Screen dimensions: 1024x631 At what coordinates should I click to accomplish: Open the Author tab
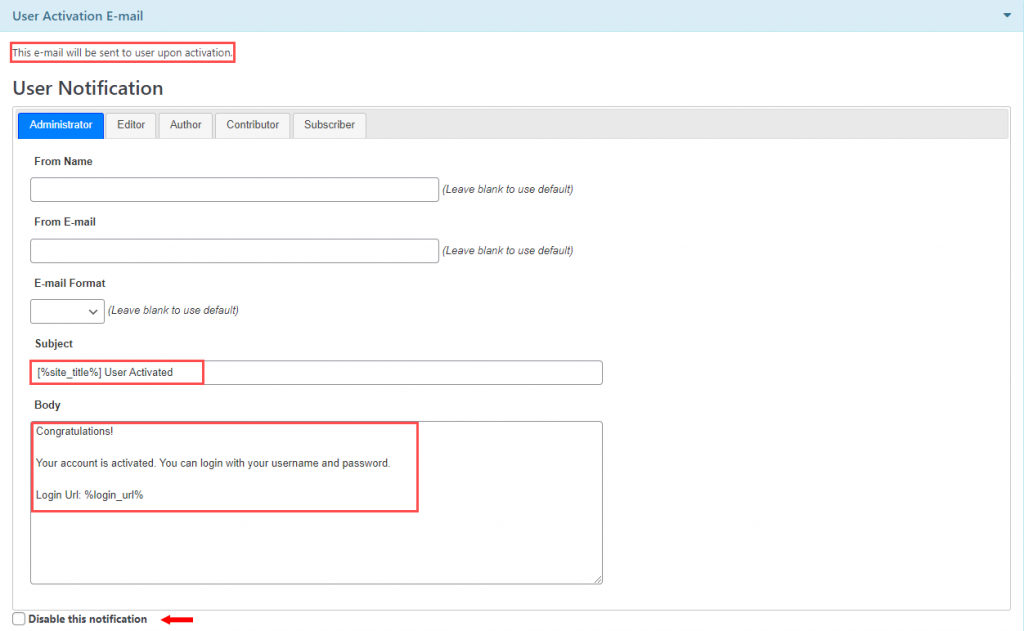coord(185,125)
